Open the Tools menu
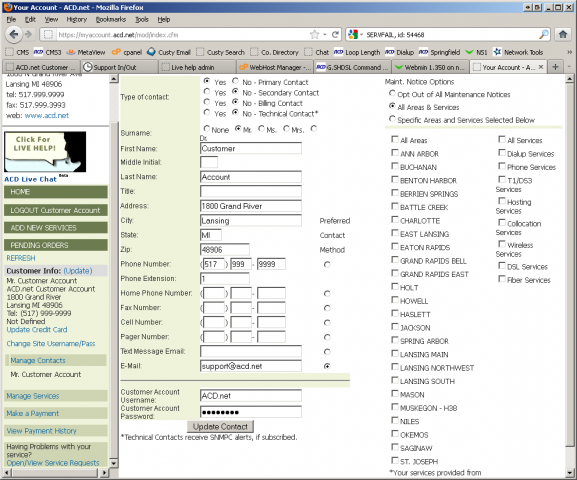 click(x=142, y=20)
